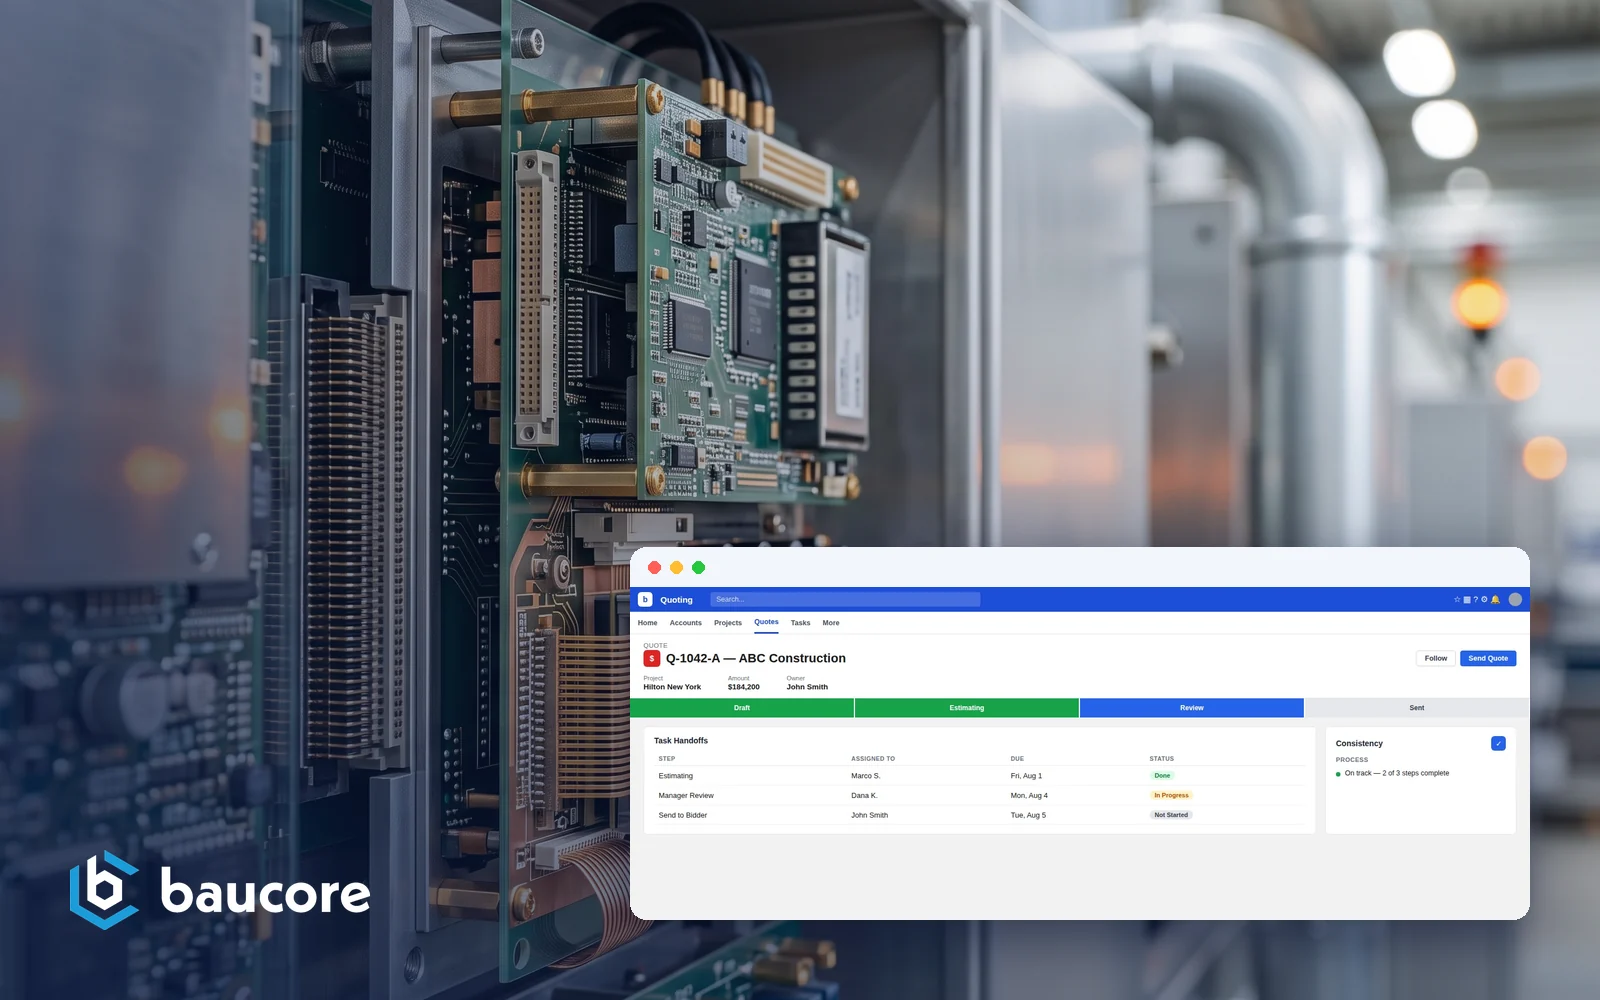
Task: Toggle the Consistency panel checkbox
Action: (1498, 743)
